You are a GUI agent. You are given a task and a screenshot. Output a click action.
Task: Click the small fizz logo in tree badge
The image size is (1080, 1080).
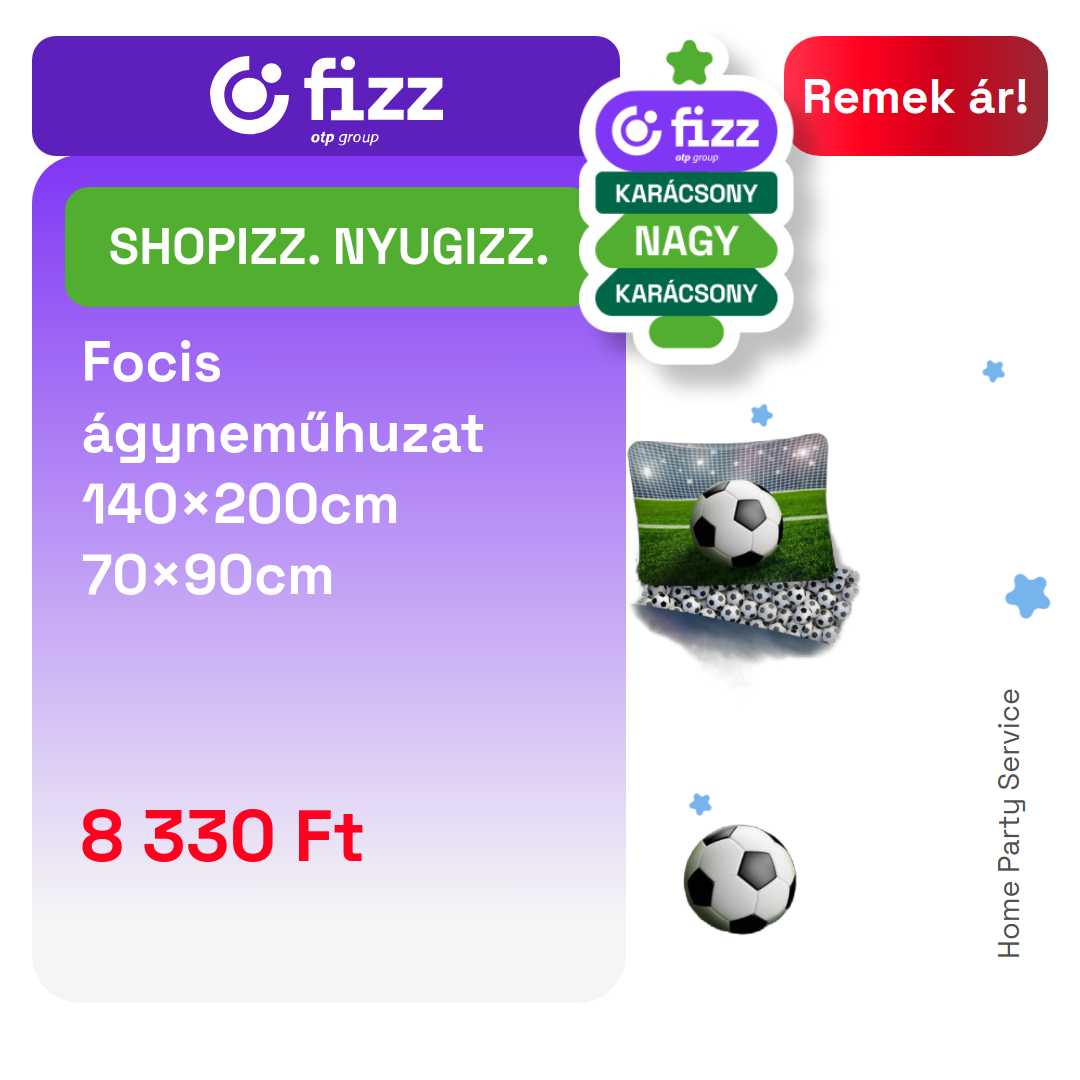[686, 132]
